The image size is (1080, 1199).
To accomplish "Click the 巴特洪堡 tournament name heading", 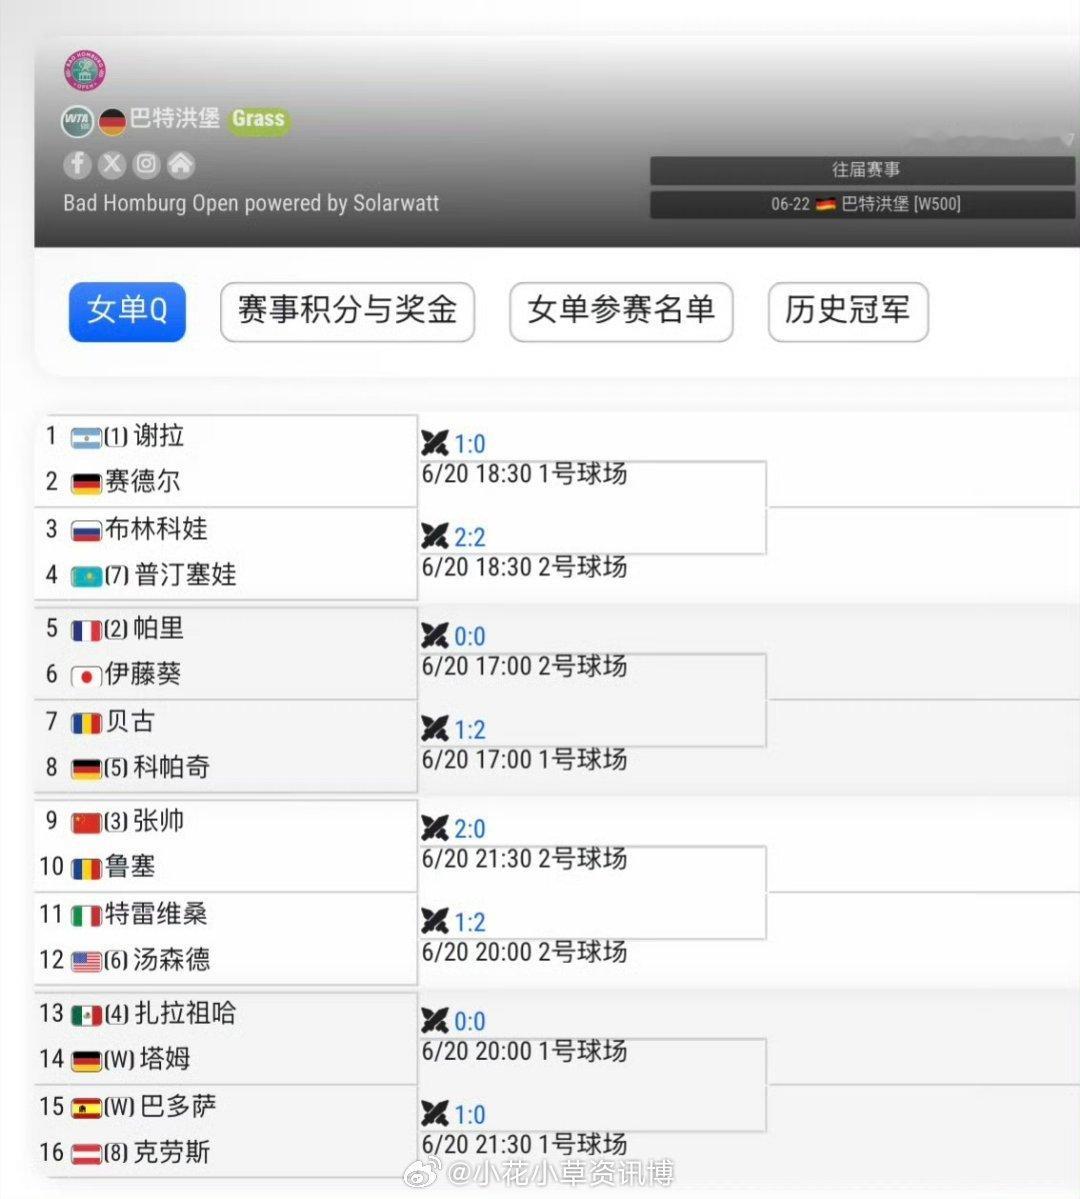I will [175, 119].
